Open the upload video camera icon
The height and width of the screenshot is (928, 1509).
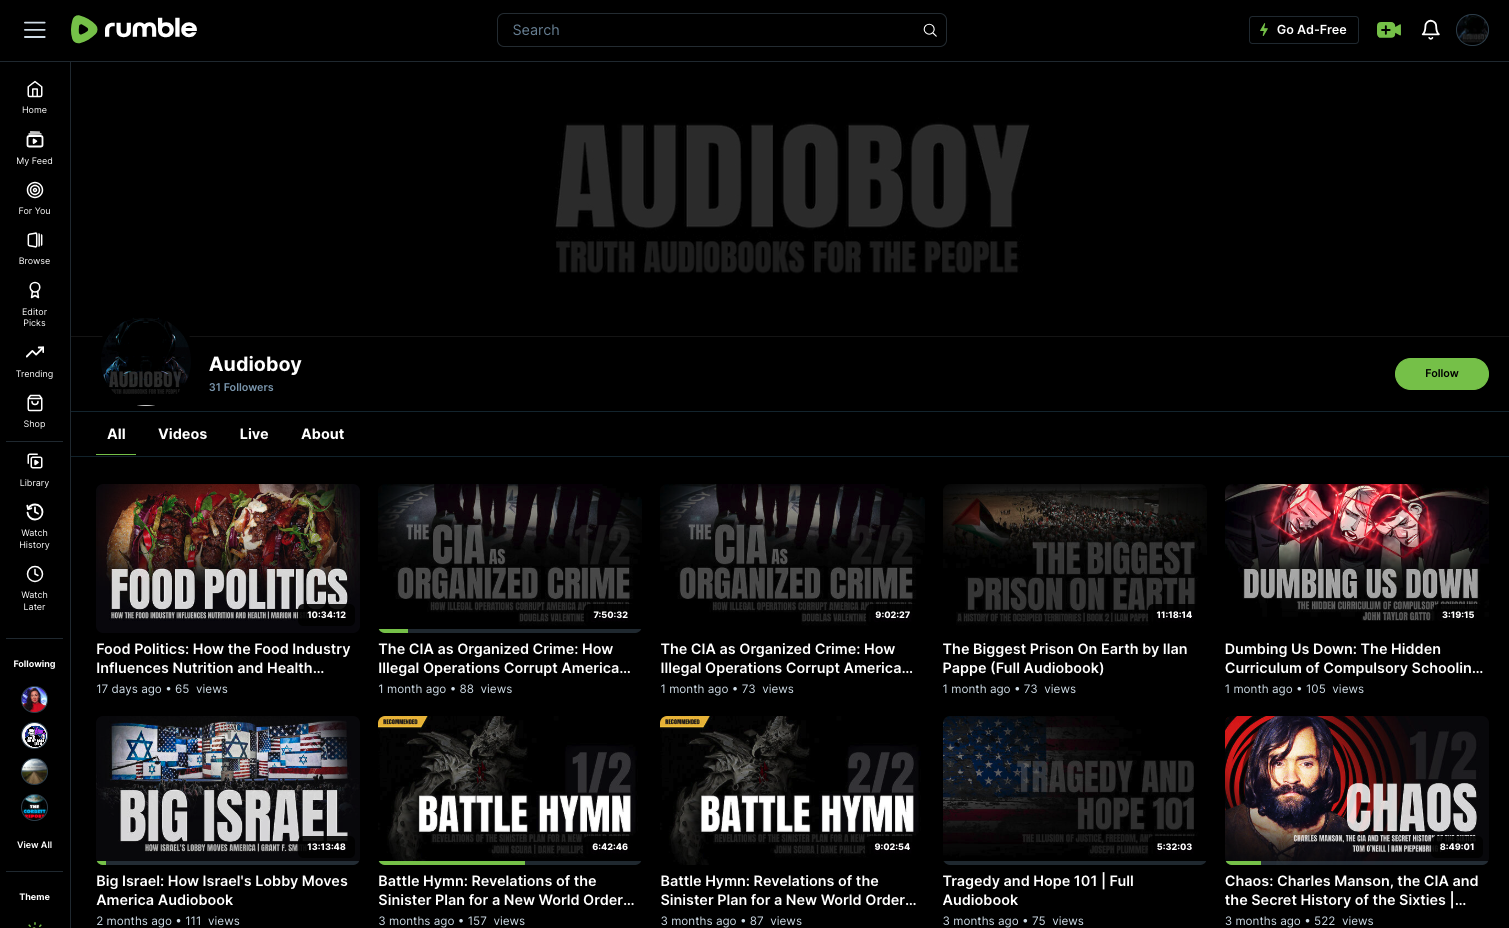click(1389, 30)
